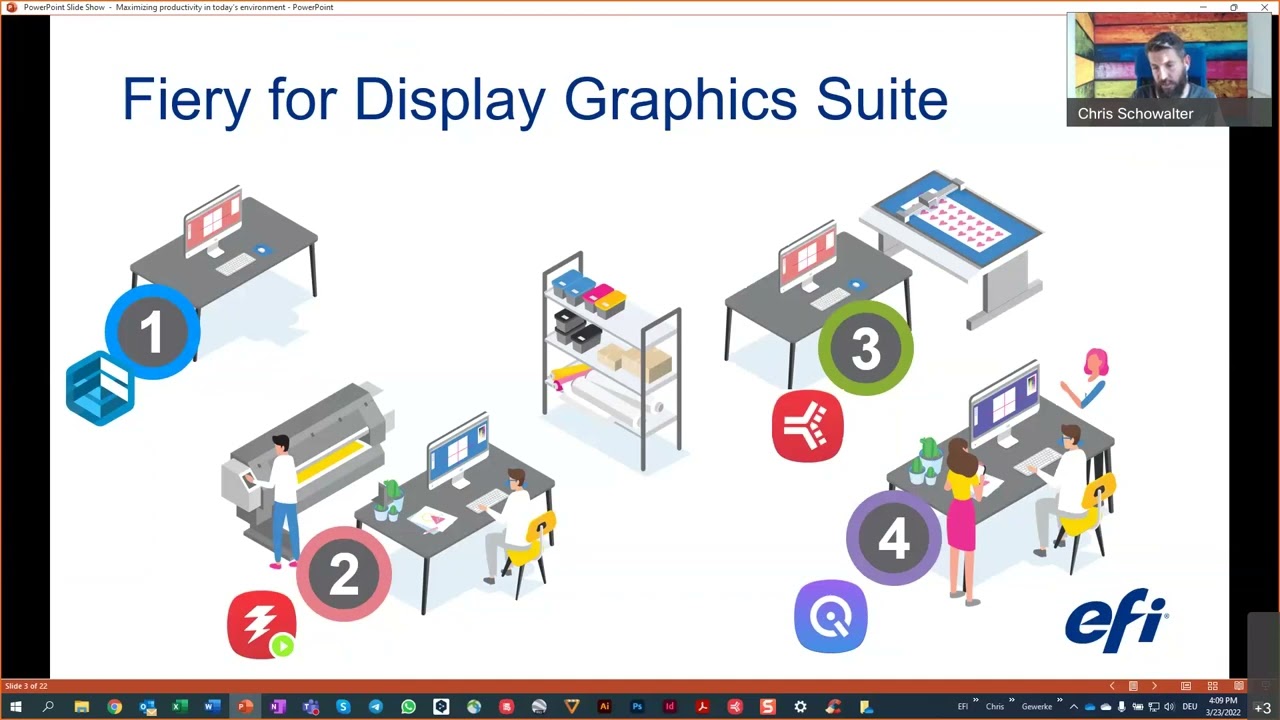Open Adobe InDesign from the taskbar
The height and width of the screenshot is (720, 1280).
(670, 707)
